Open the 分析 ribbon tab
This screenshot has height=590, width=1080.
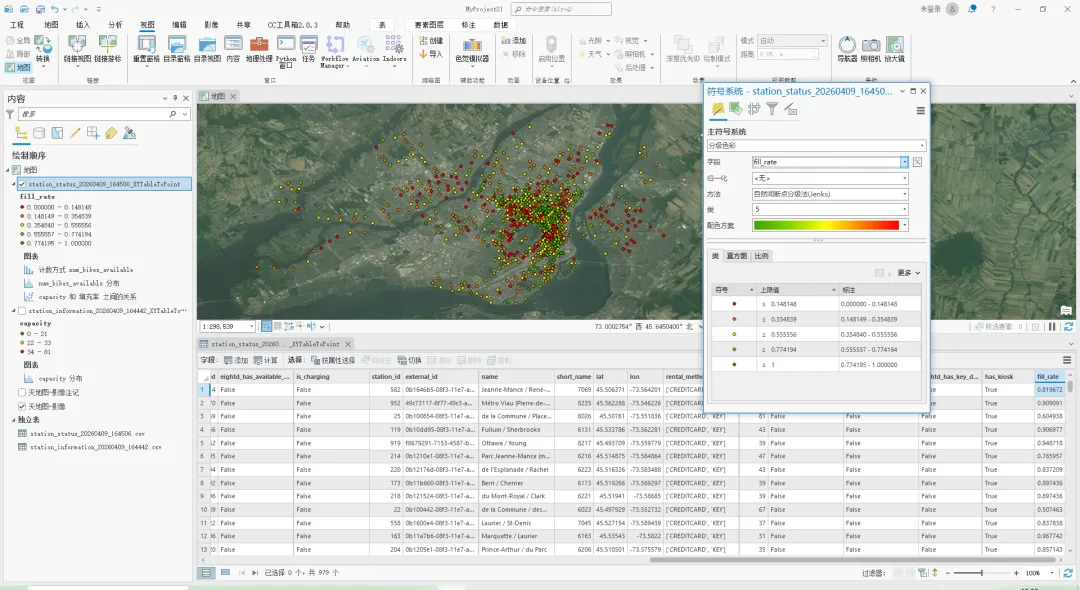click(115, 24)
